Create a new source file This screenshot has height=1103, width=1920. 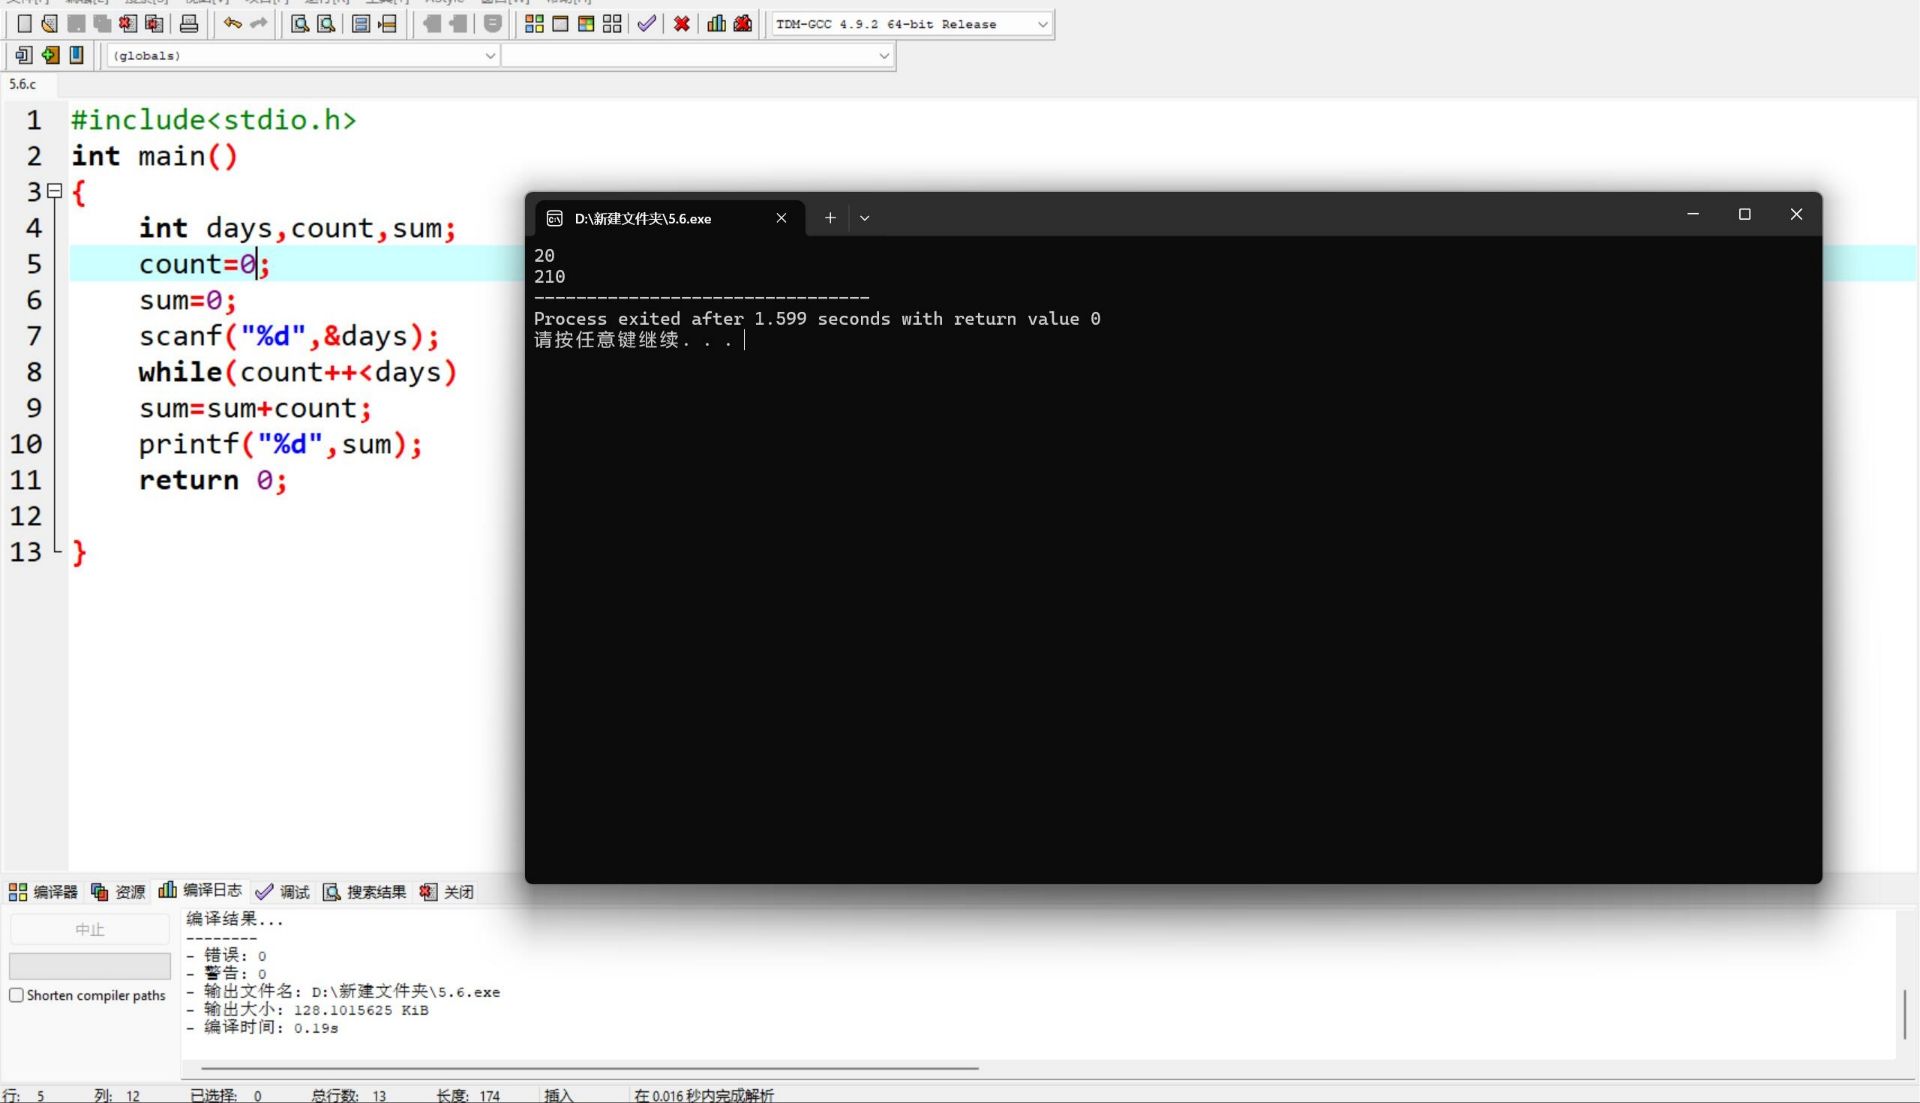pyautogui.click(x=22, y=24)
